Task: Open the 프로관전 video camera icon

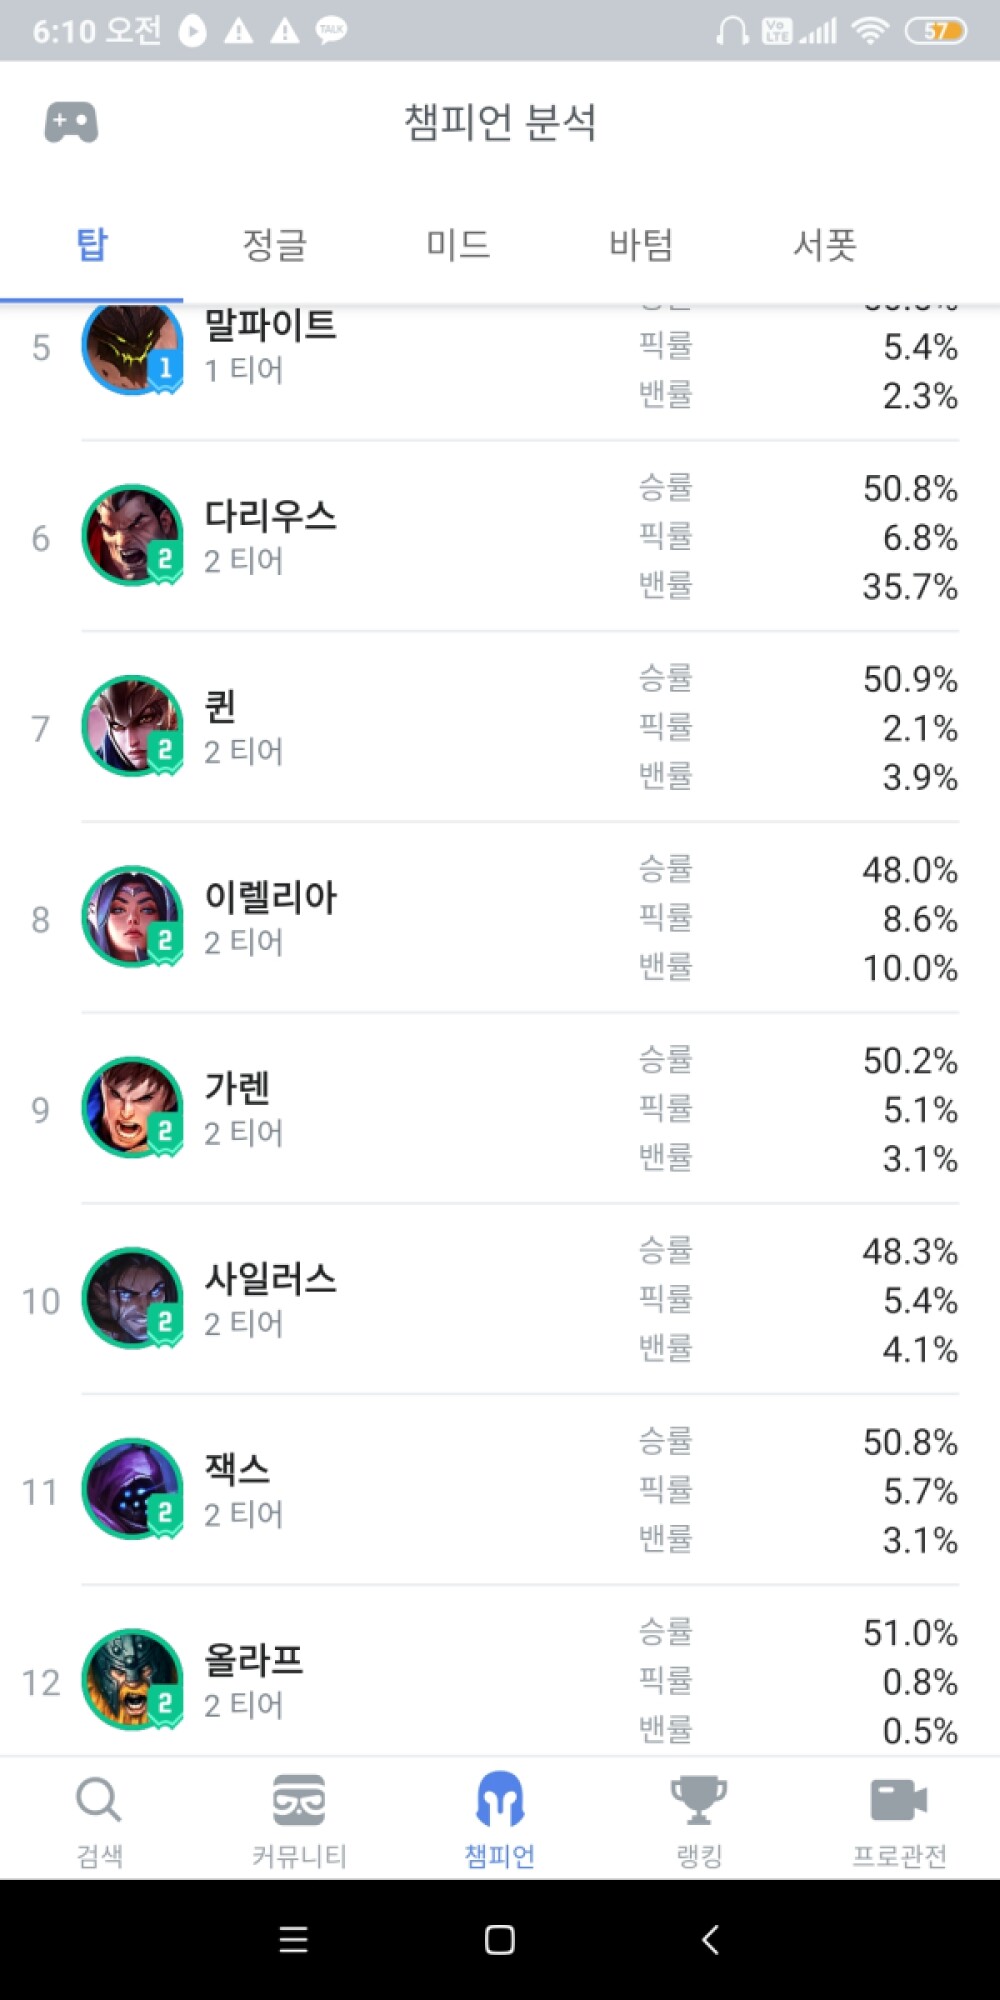Action: pos(899,1801)
